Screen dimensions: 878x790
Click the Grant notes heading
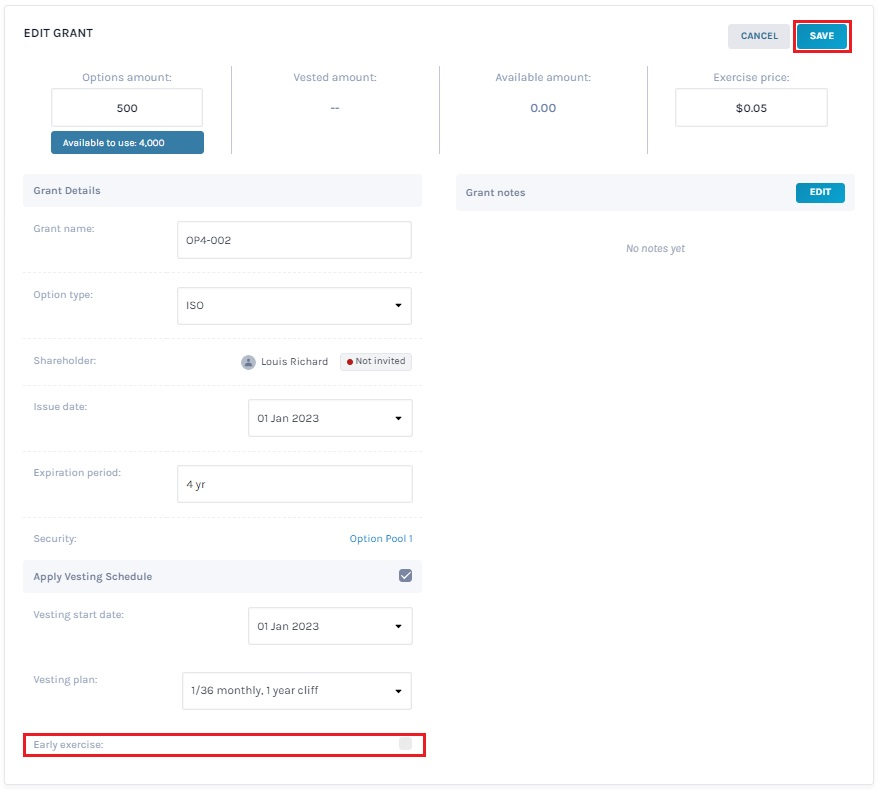(x=496, y=193)
